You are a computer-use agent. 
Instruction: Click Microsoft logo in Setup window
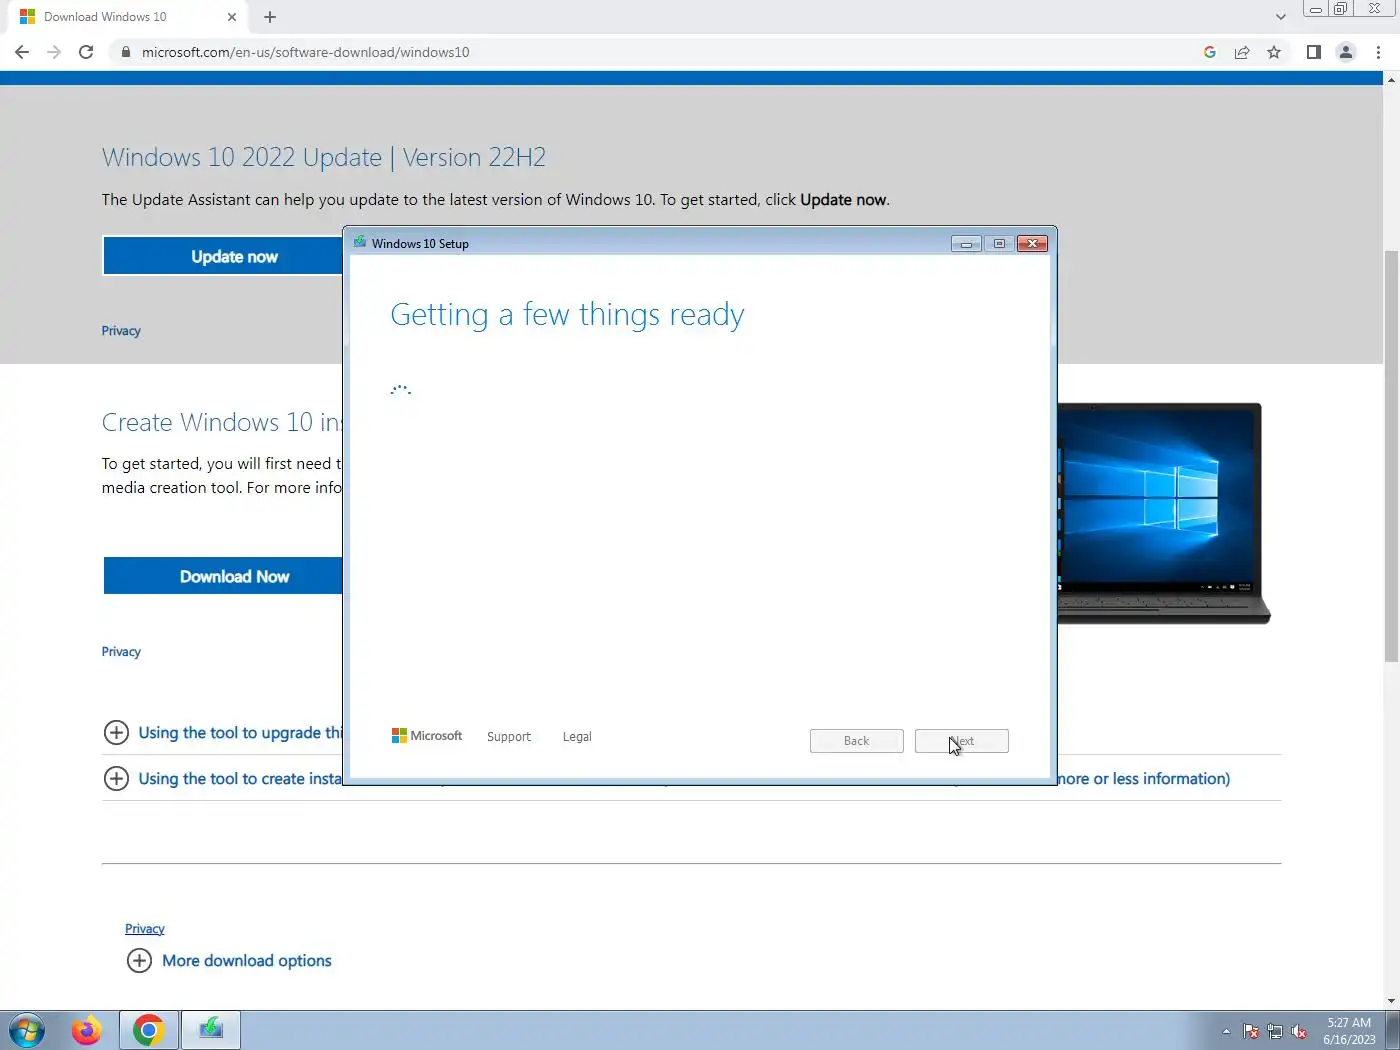[x=427, y=736]
